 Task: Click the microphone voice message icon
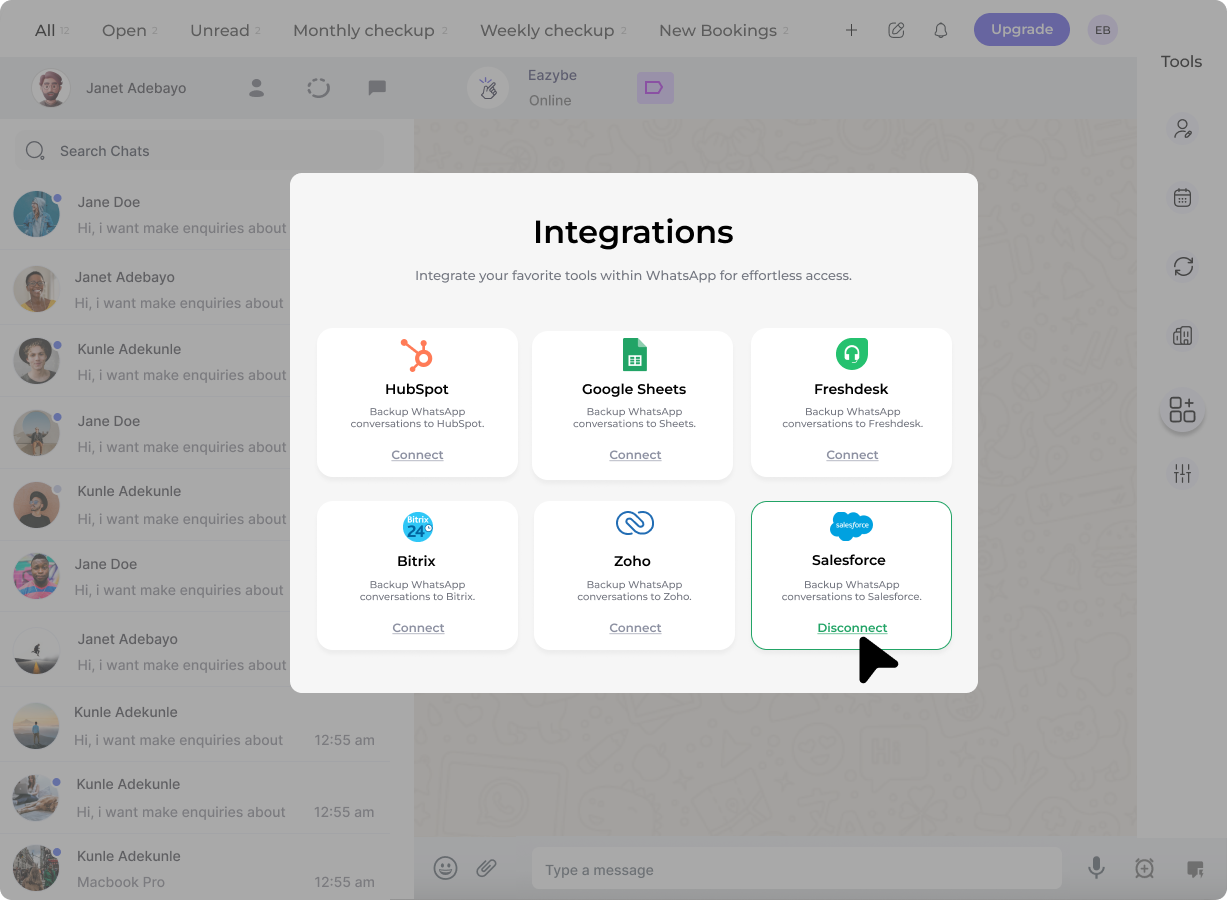1096,868
